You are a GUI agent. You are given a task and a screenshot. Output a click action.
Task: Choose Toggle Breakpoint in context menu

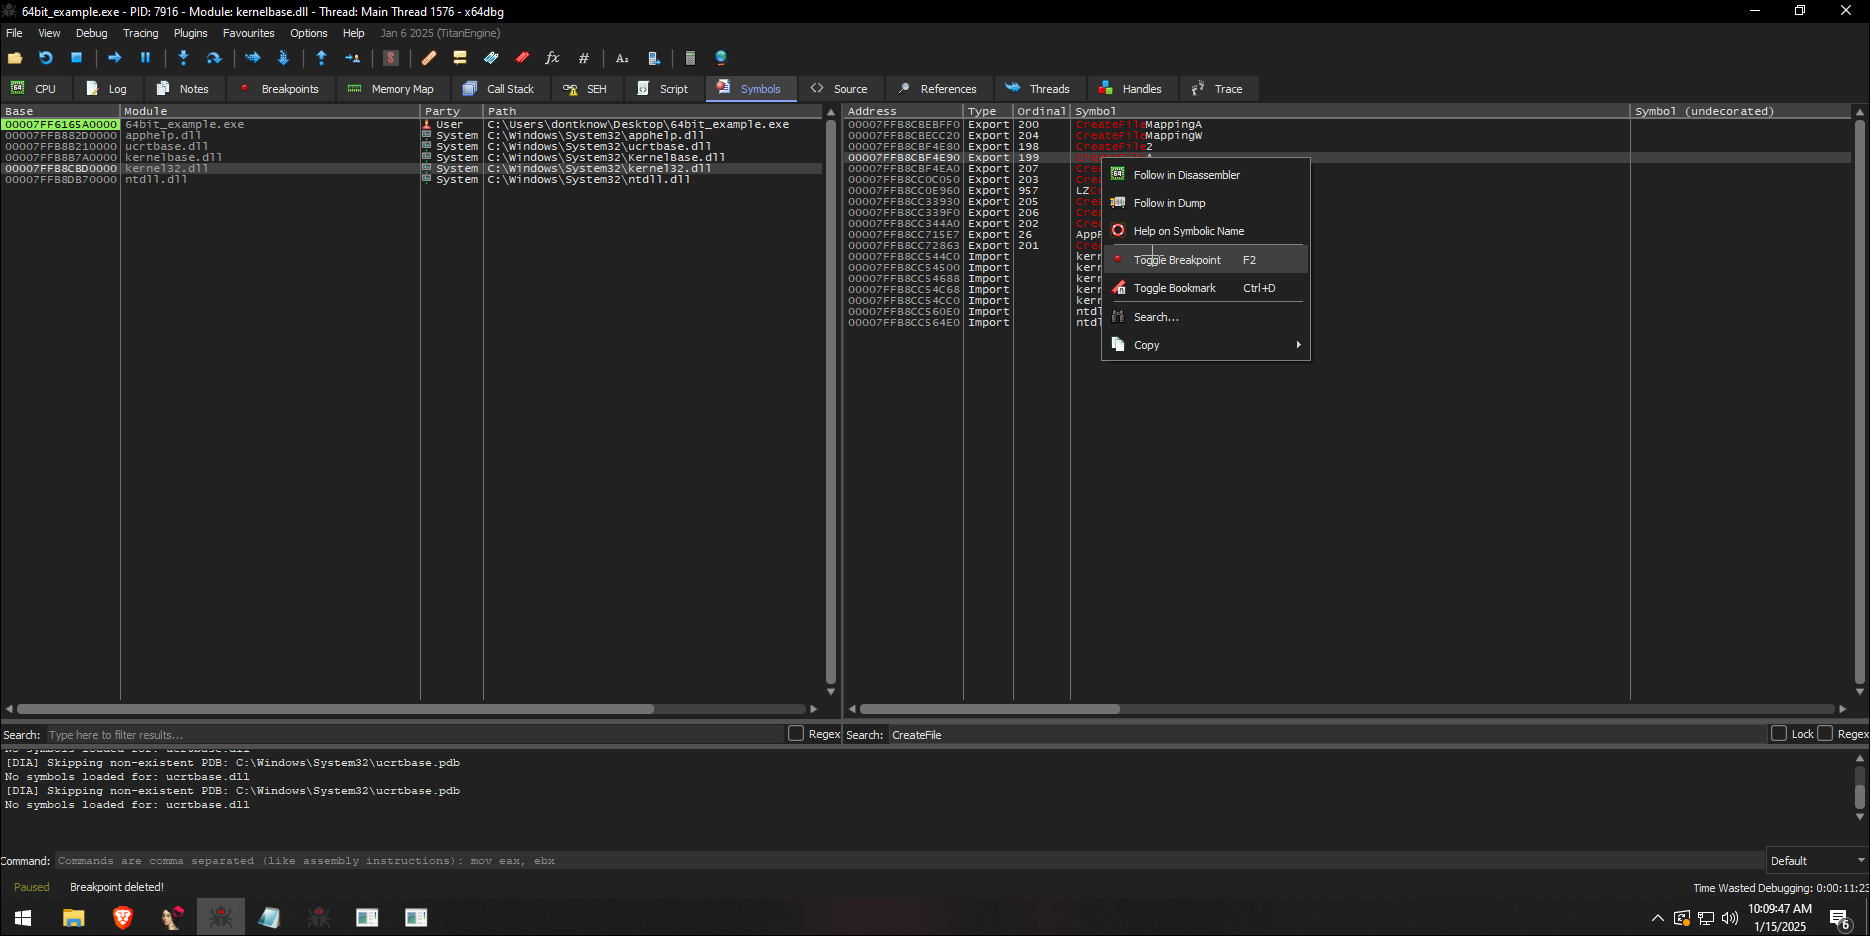click(1206, 260)
